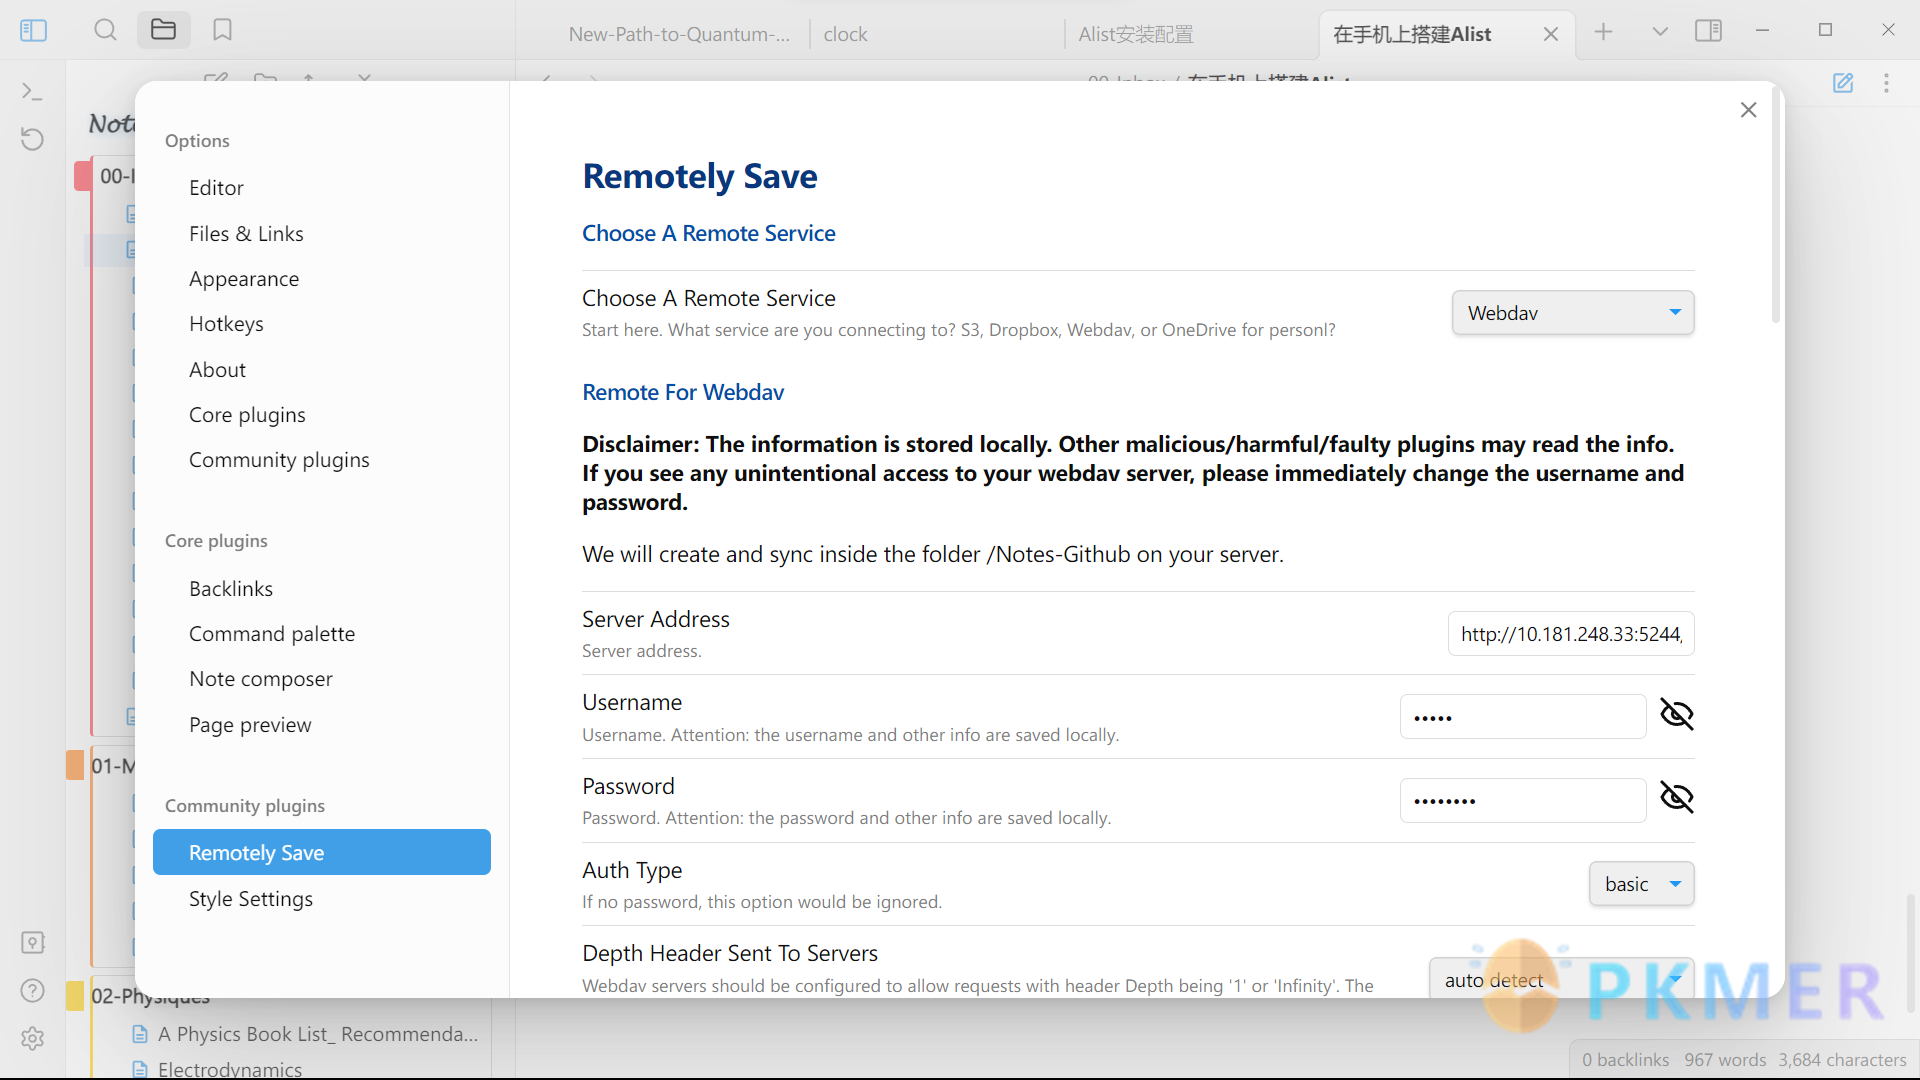1920x1080 pixels.
Task: Toggle password visibility eye icon
Action: tap(1676, 796)
